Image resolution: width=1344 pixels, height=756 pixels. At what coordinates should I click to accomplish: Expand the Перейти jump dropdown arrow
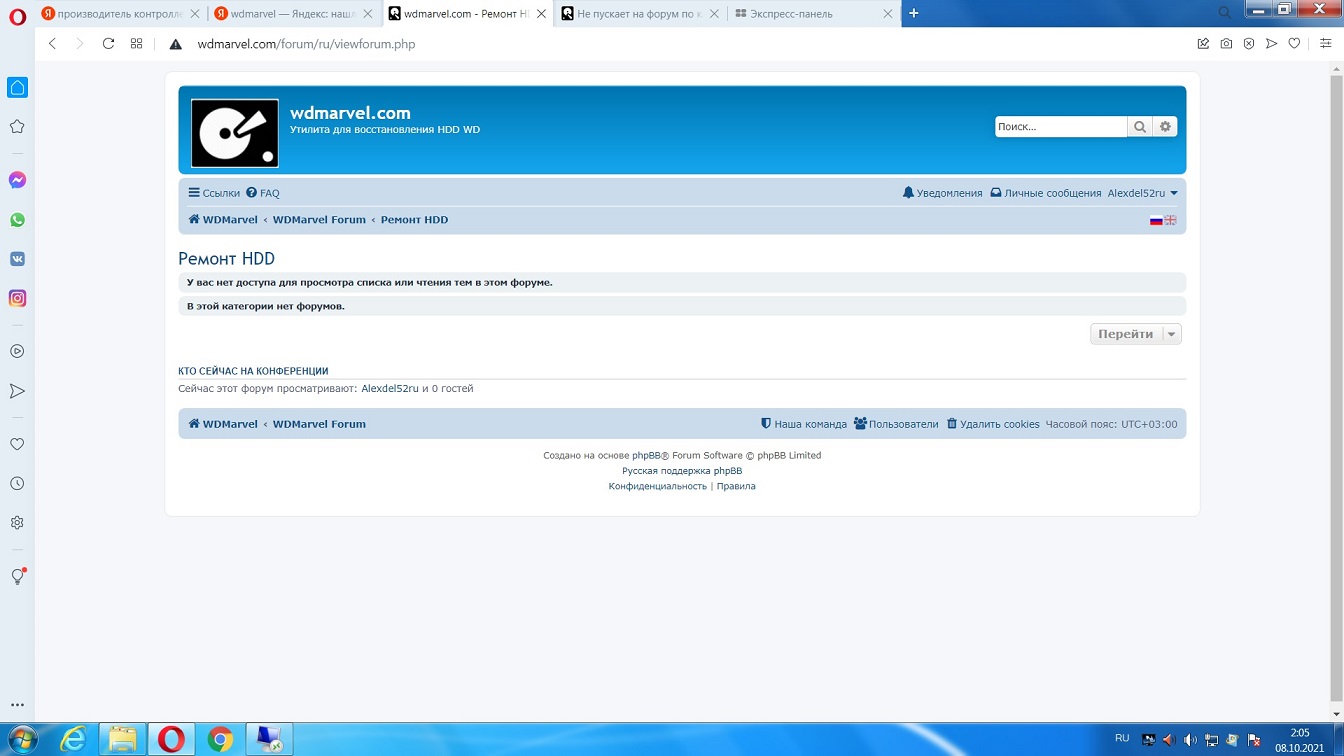[1171, 334]
